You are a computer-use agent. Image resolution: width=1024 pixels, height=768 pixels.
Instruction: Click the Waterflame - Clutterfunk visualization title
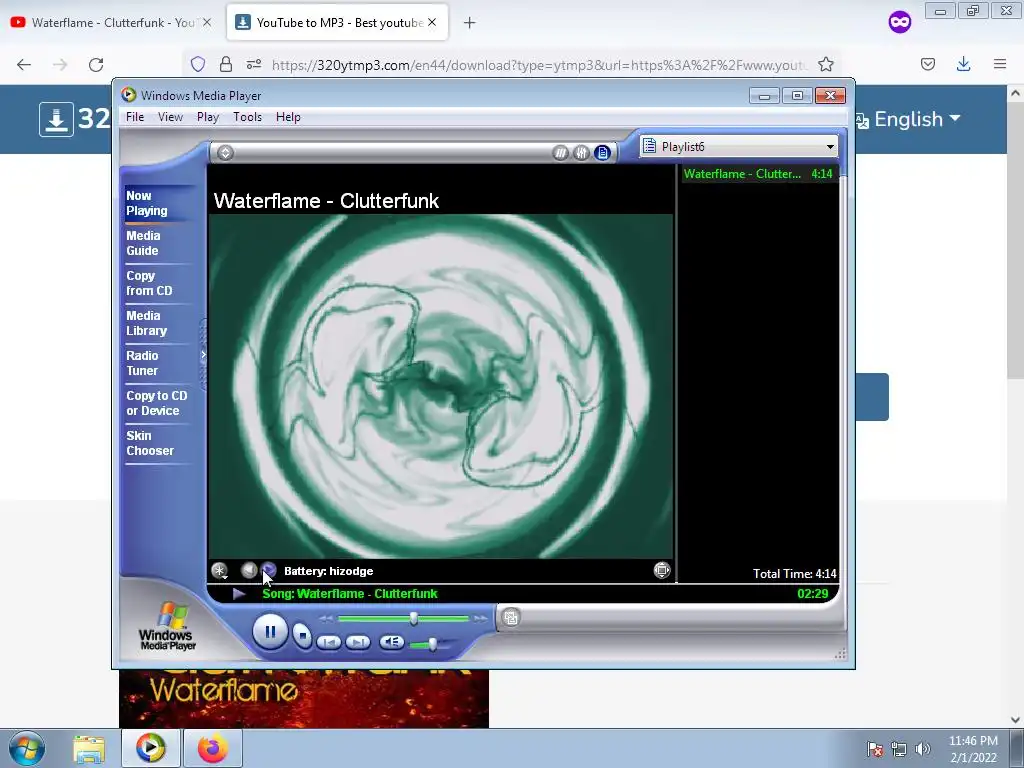[x=326, y=200]
